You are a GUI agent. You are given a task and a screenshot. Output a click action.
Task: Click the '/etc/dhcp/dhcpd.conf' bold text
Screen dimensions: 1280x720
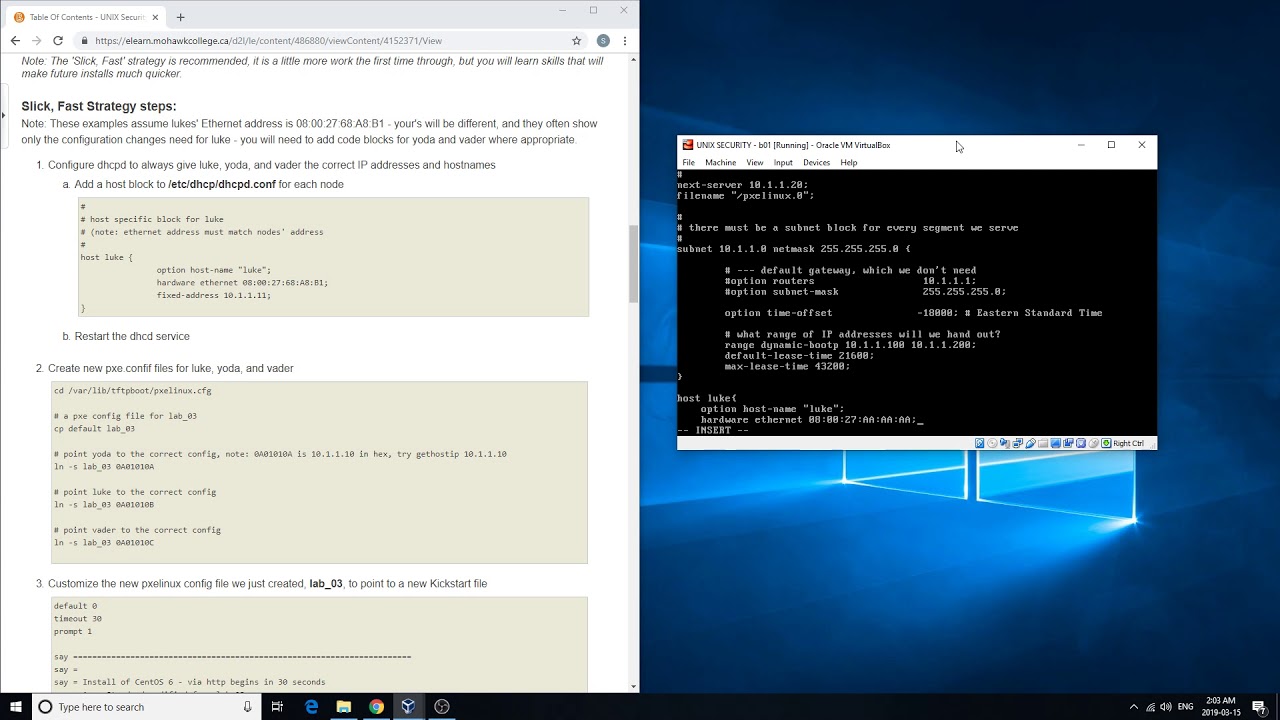222,184
